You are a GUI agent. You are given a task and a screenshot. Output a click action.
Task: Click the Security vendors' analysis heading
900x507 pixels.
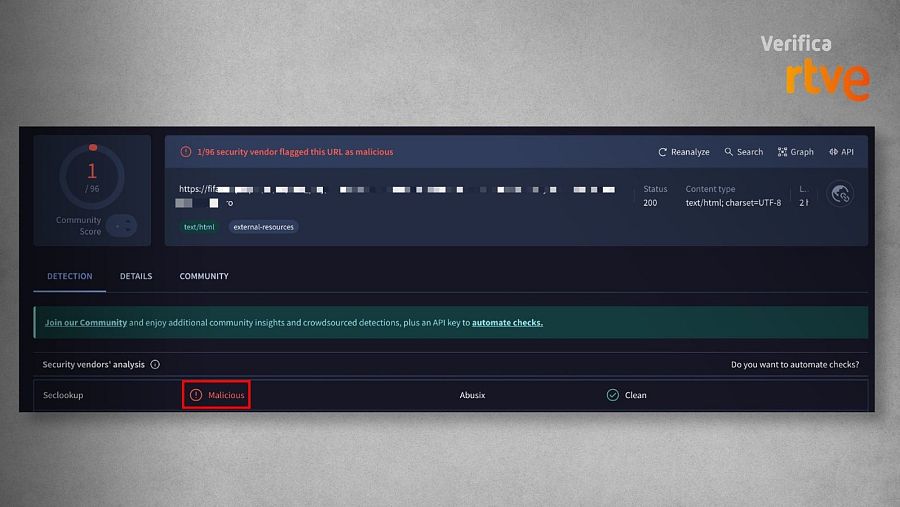click(x=94, y=365)
